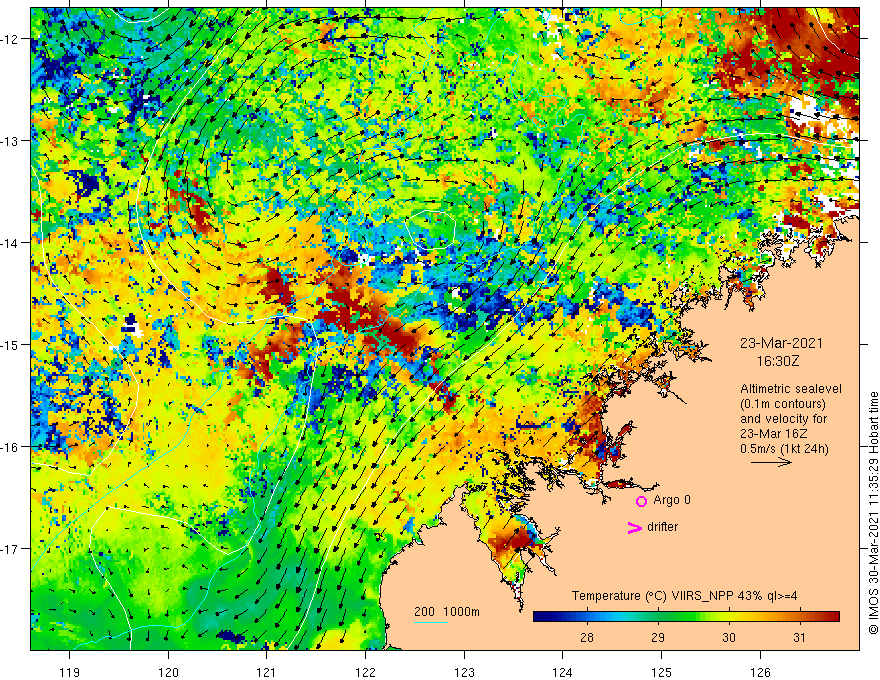Click longitude axis label 126
Viewport: 880px width, 680px height.
coord(760,672)
